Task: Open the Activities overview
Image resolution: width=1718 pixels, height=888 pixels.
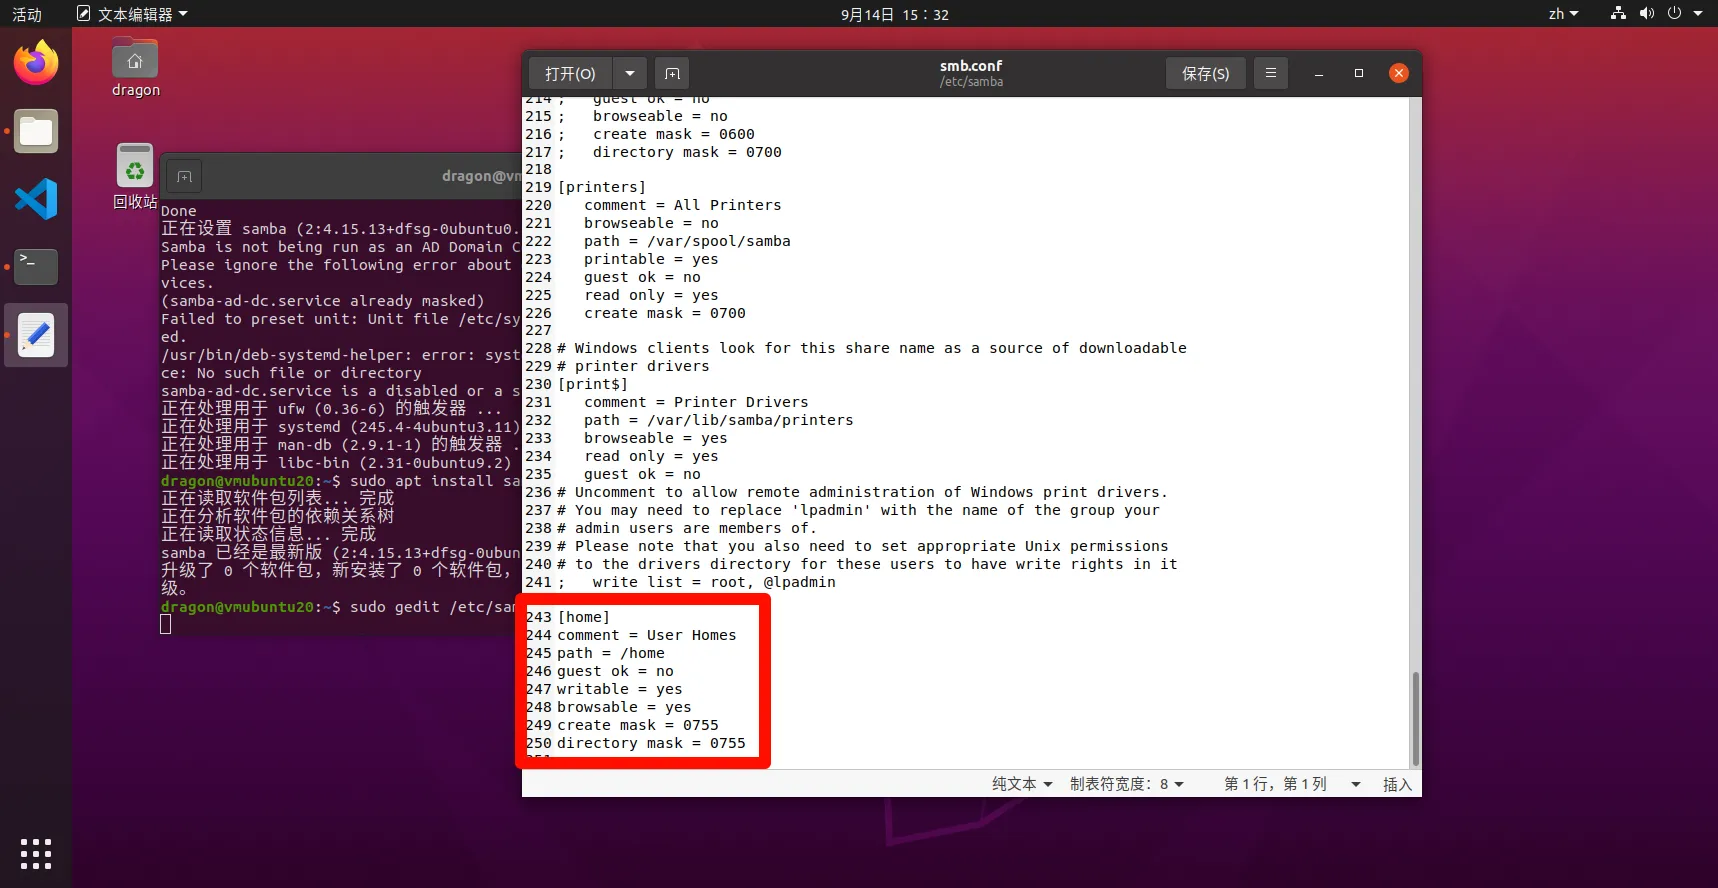Action: pyautogui.click(x=27, y=14)
